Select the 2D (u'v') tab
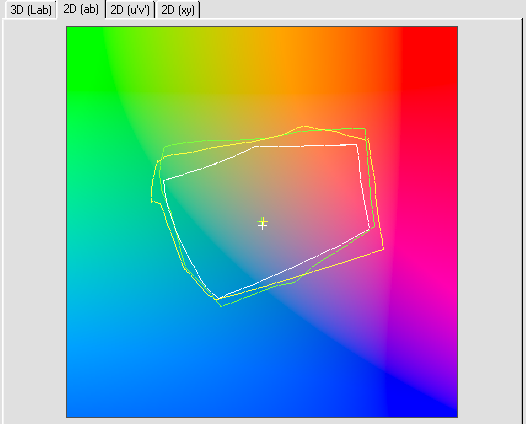The height and width of the screenshot is (424, 526). 130,10
